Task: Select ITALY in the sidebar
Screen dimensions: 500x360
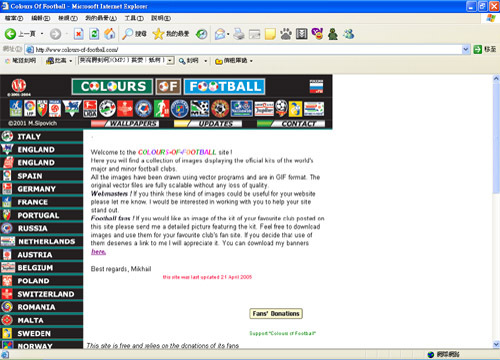Action: point(41,137)
